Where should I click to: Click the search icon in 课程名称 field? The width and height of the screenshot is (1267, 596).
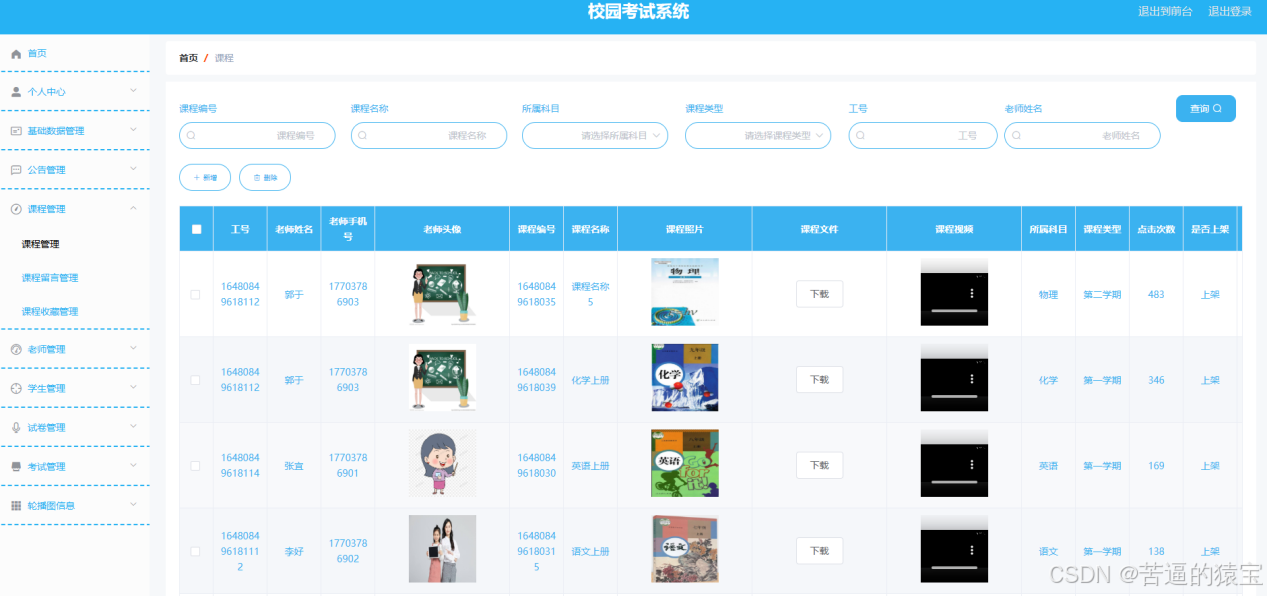pyautogui.click(x=363, y=135)
